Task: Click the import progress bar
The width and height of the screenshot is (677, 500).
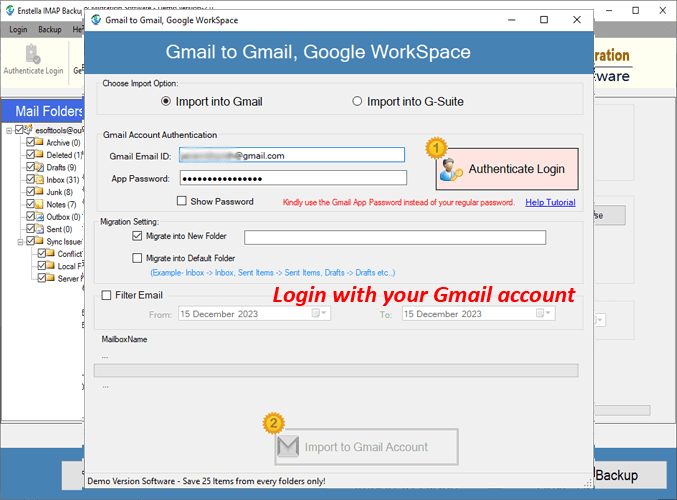Action: pyautogui.click(x=336, y=370)
